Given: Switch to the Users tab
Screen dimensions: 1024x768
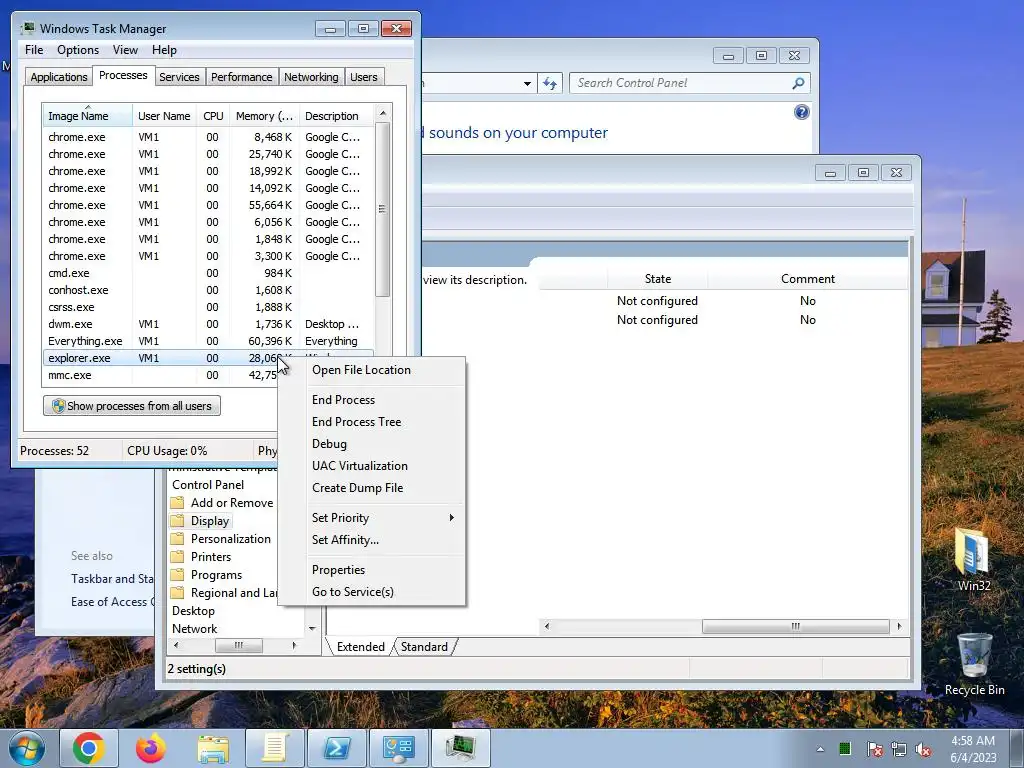Looking at the screenshot, I should click(x=364, y=77).
